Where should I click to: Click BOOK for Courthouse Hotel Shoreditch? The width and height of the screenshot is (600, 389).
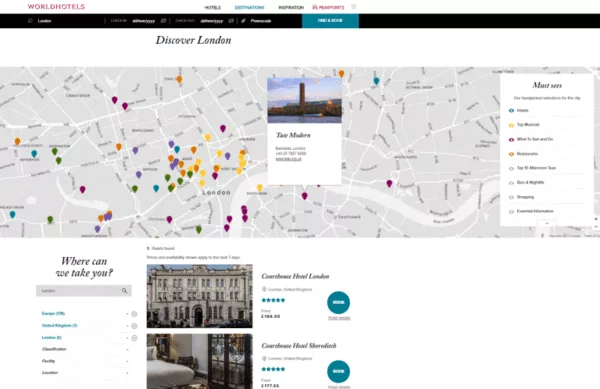coord(339,371)
